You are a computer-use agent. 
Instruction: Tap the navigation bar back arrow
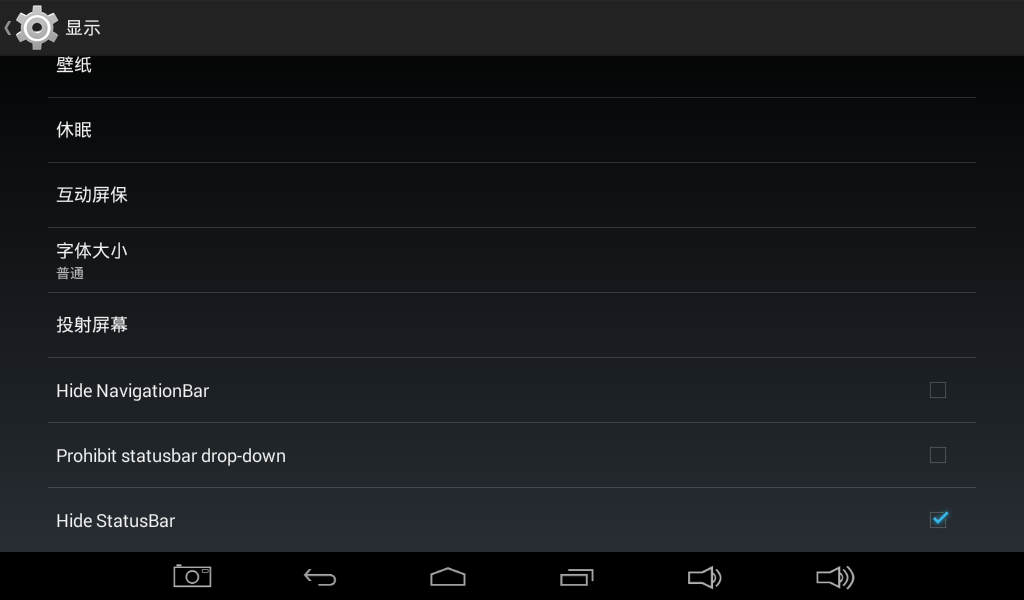(x=320, y=577)
